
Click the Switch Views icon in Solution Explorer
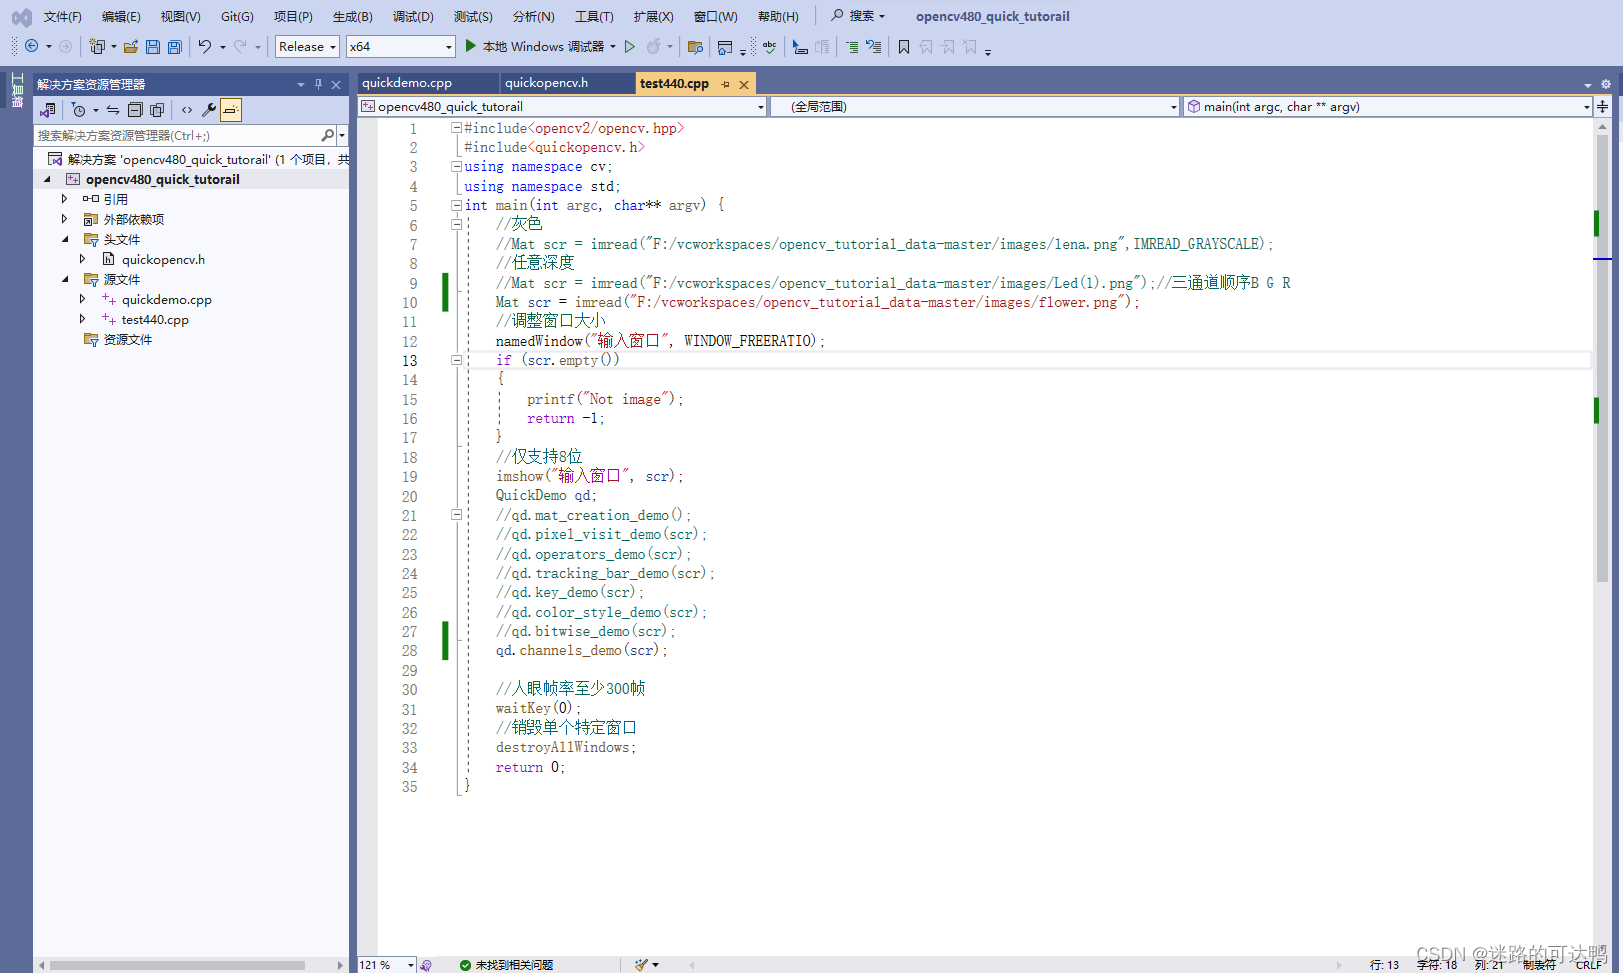click(x=47, y=110)
